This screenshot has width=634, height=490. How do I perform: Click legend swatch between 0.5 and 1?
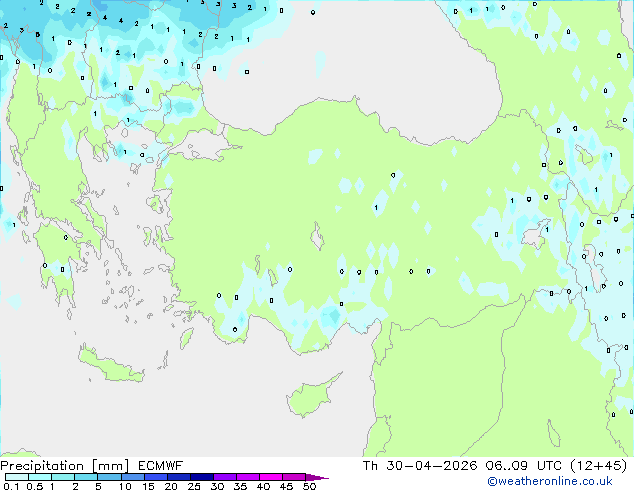40,477
